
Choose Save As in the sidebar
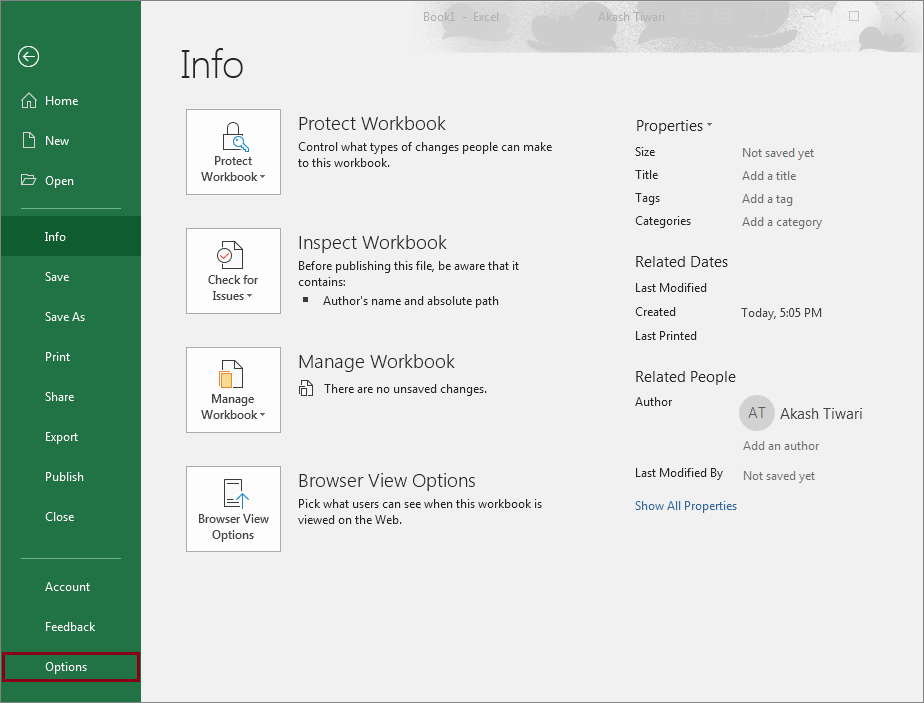click(x=71, y=316)
